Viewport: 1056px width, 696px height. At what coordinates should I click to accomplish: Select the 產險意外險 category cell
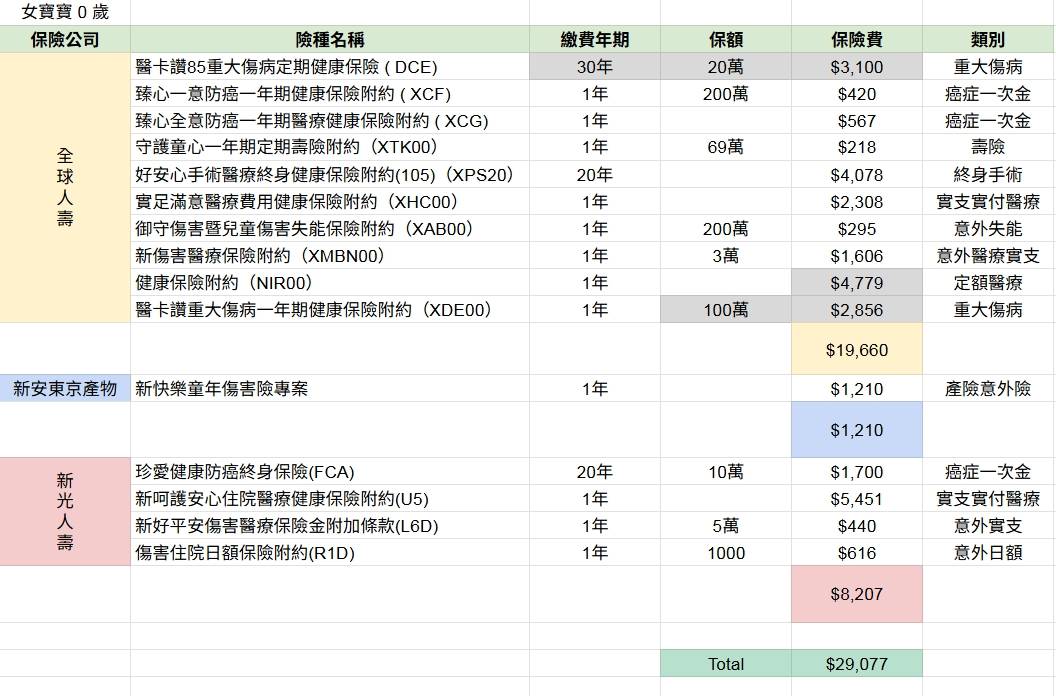point(987,389)
